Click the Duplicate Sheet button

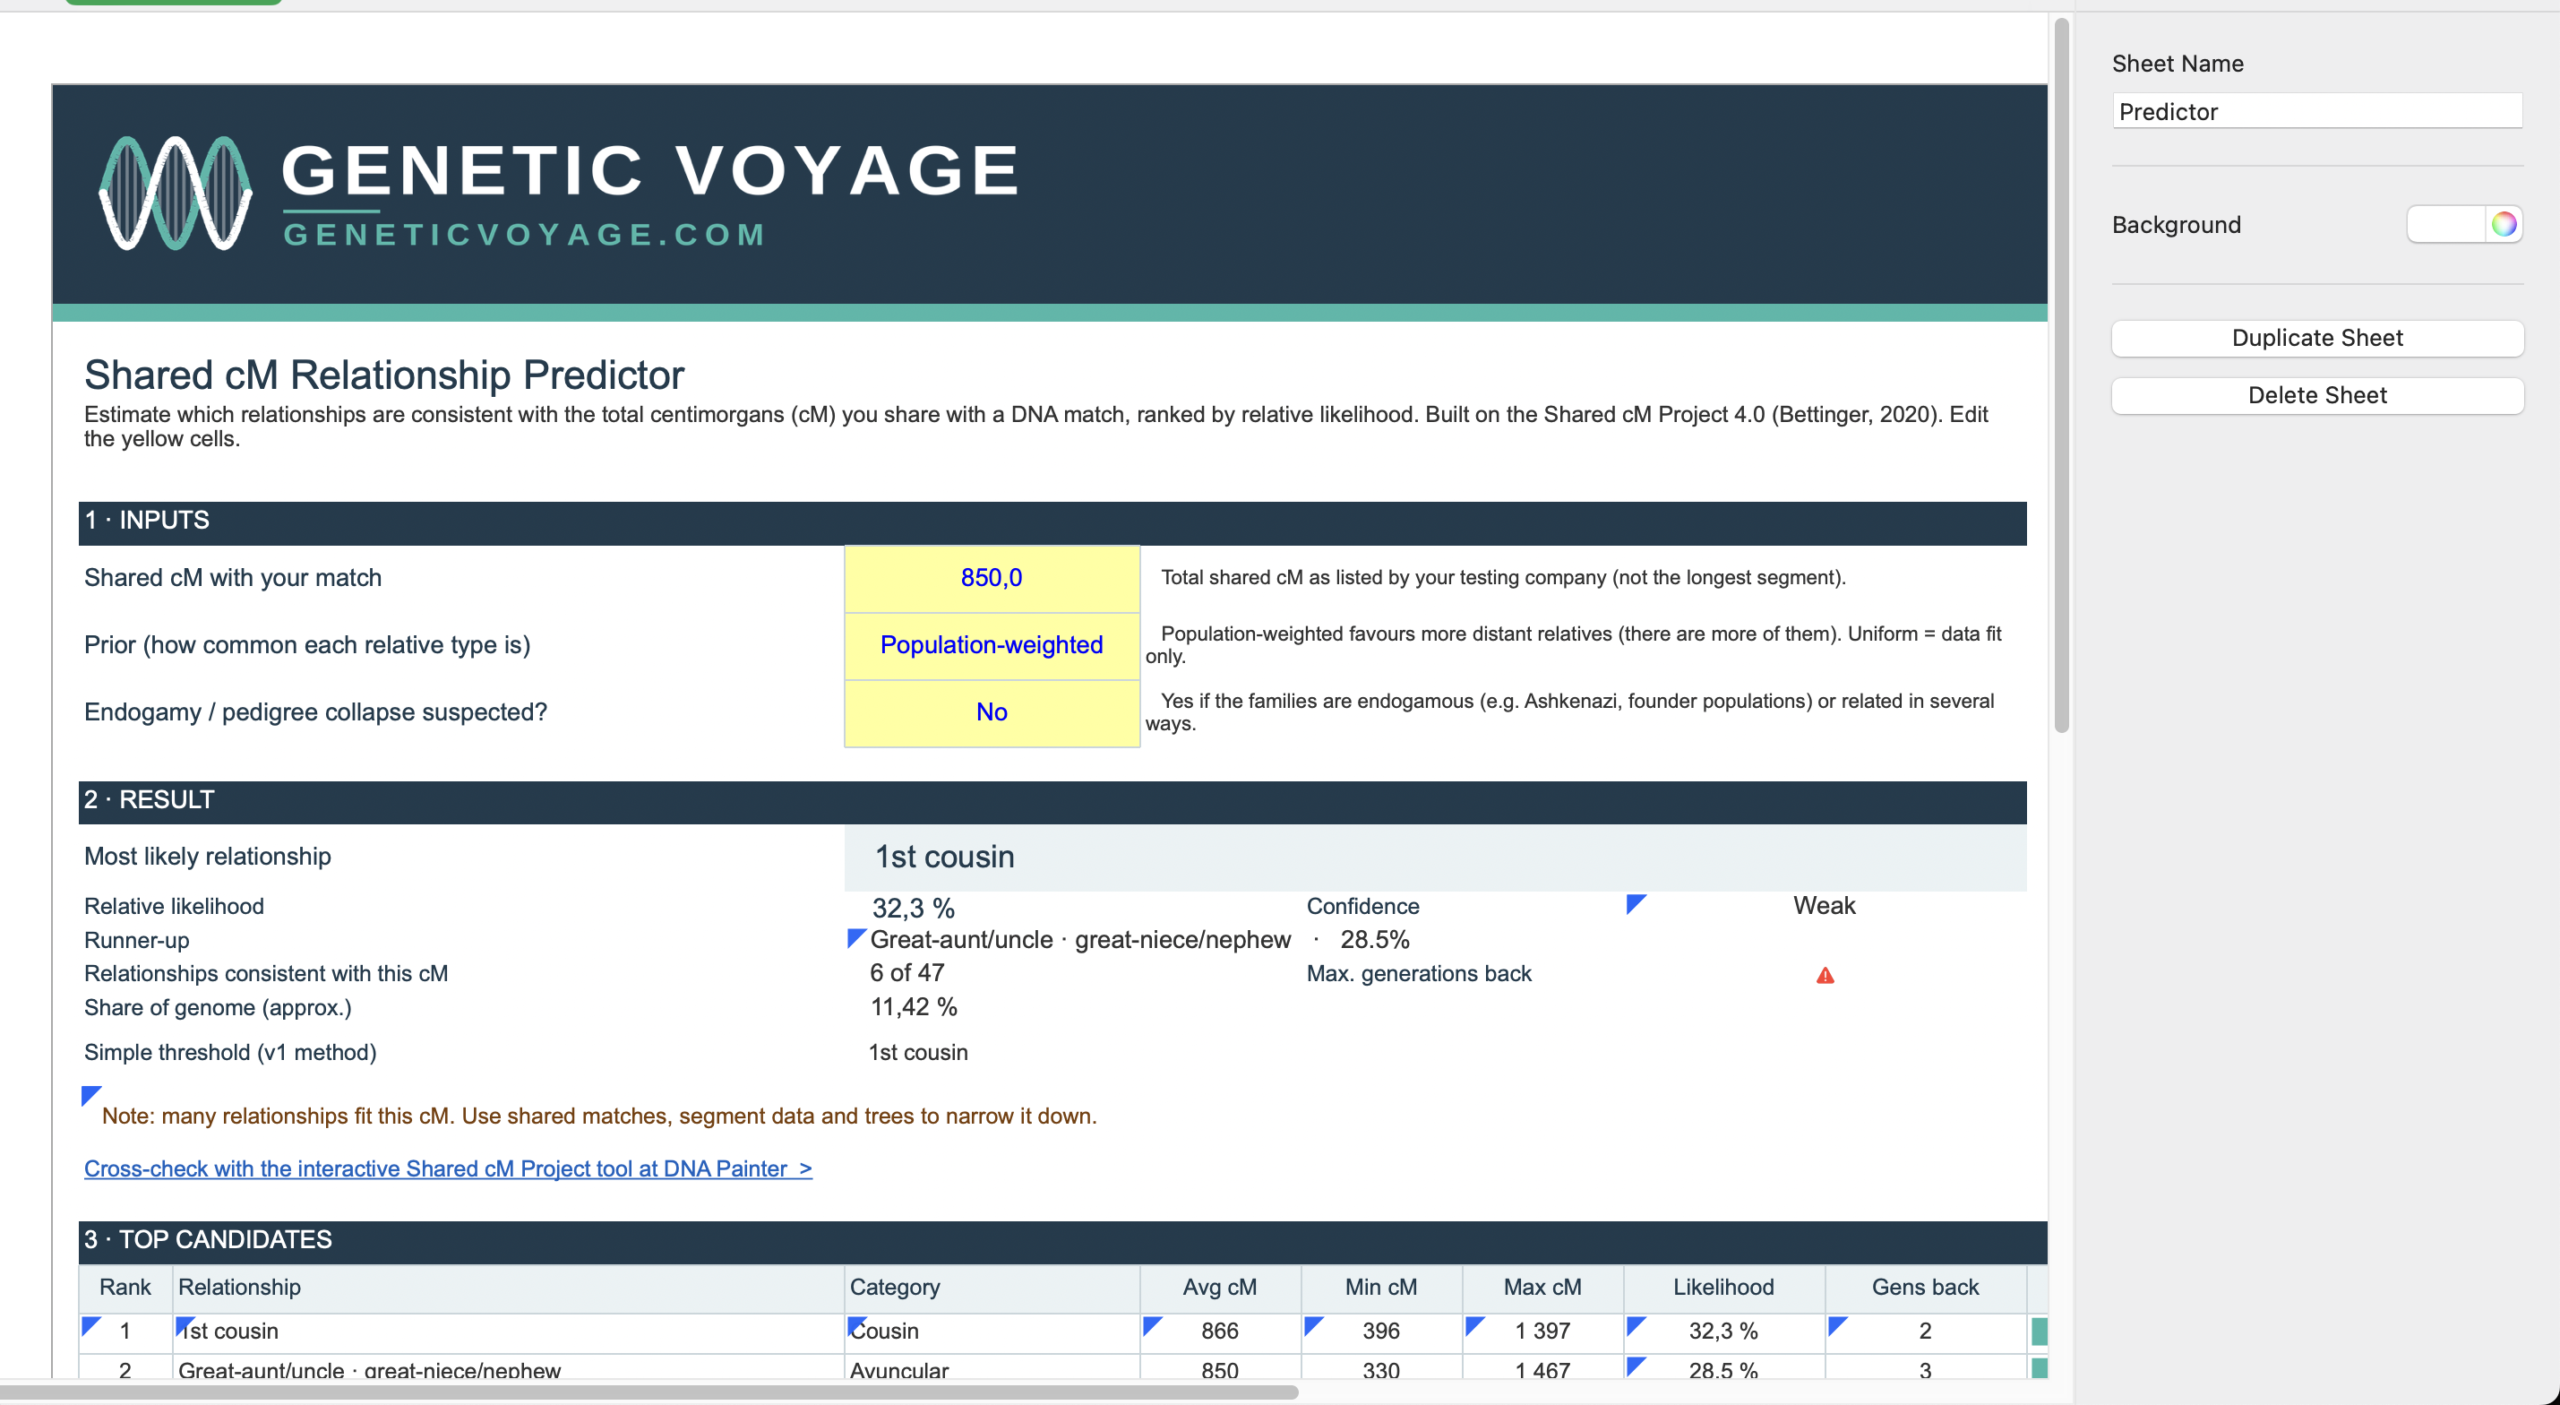tap(2317, 338)
